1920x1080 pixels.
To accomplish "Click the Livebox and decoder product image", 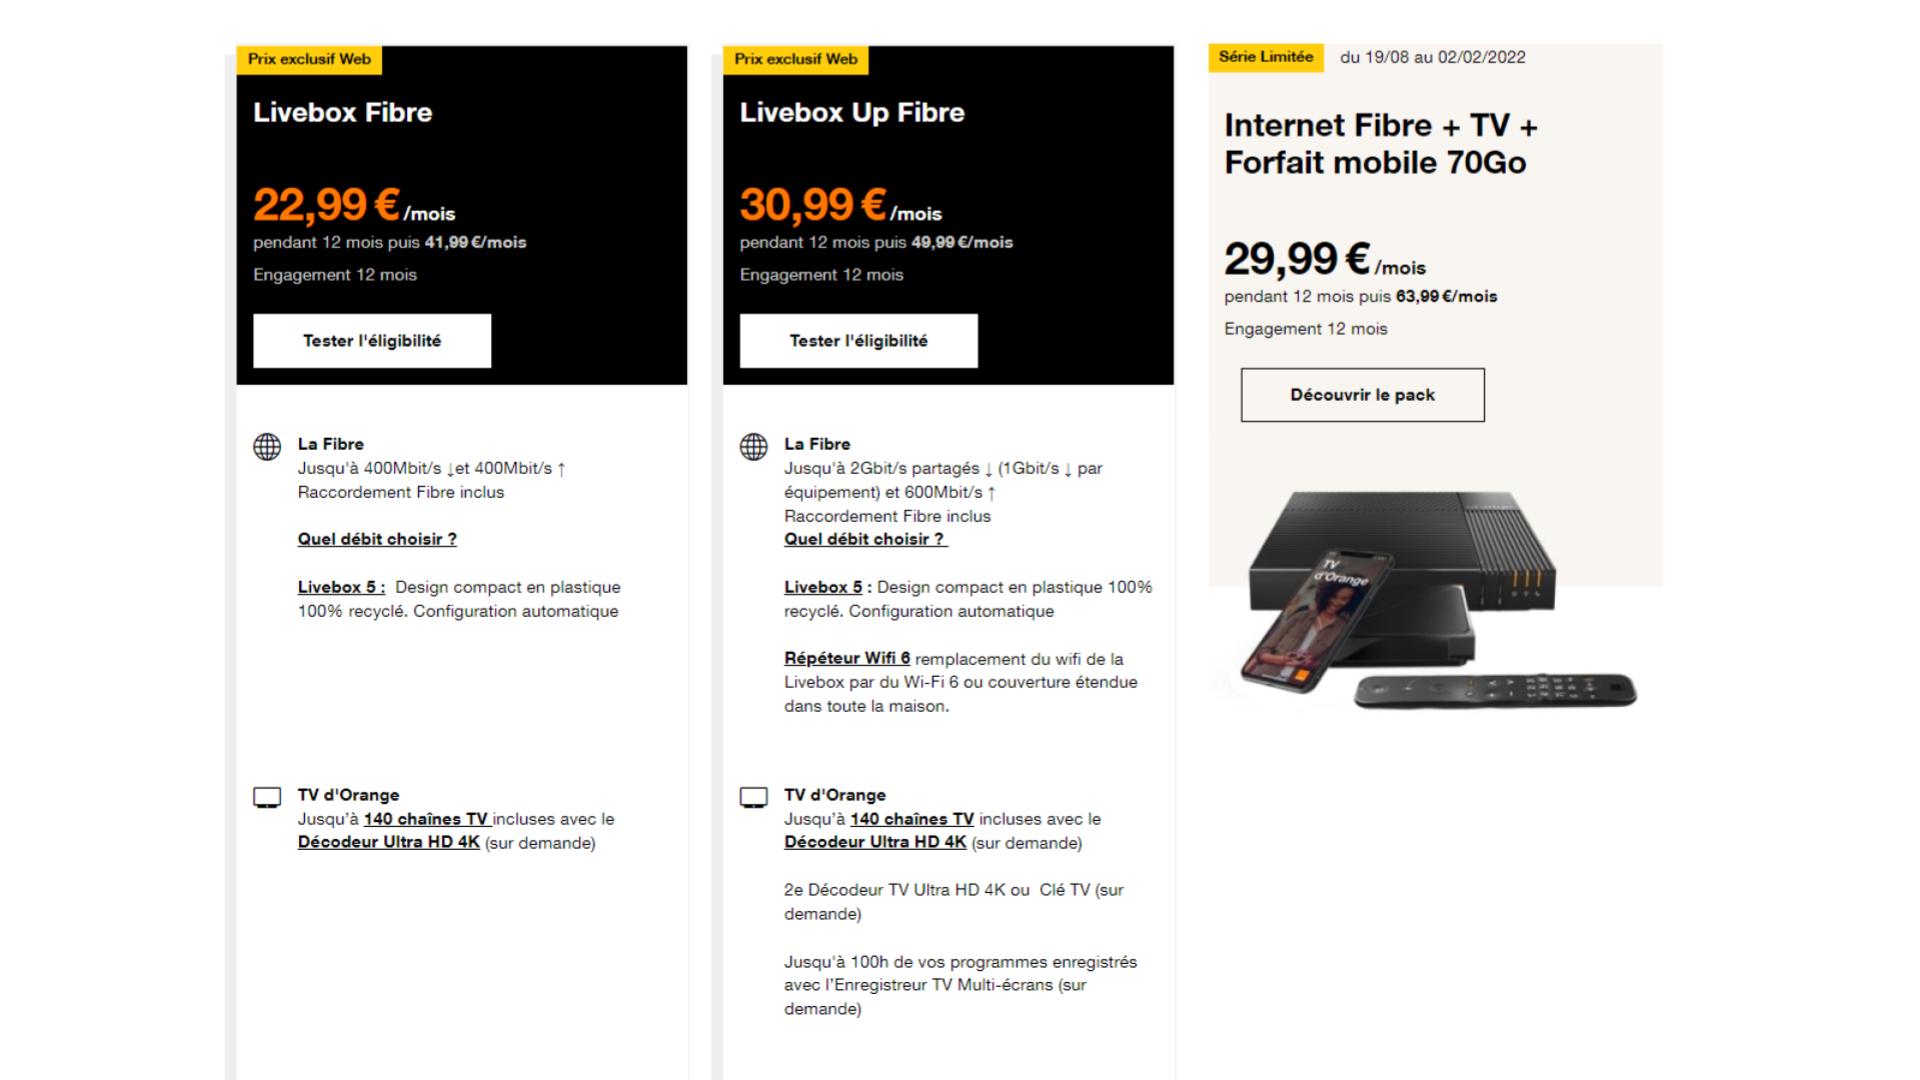I will coord(1438,600).
